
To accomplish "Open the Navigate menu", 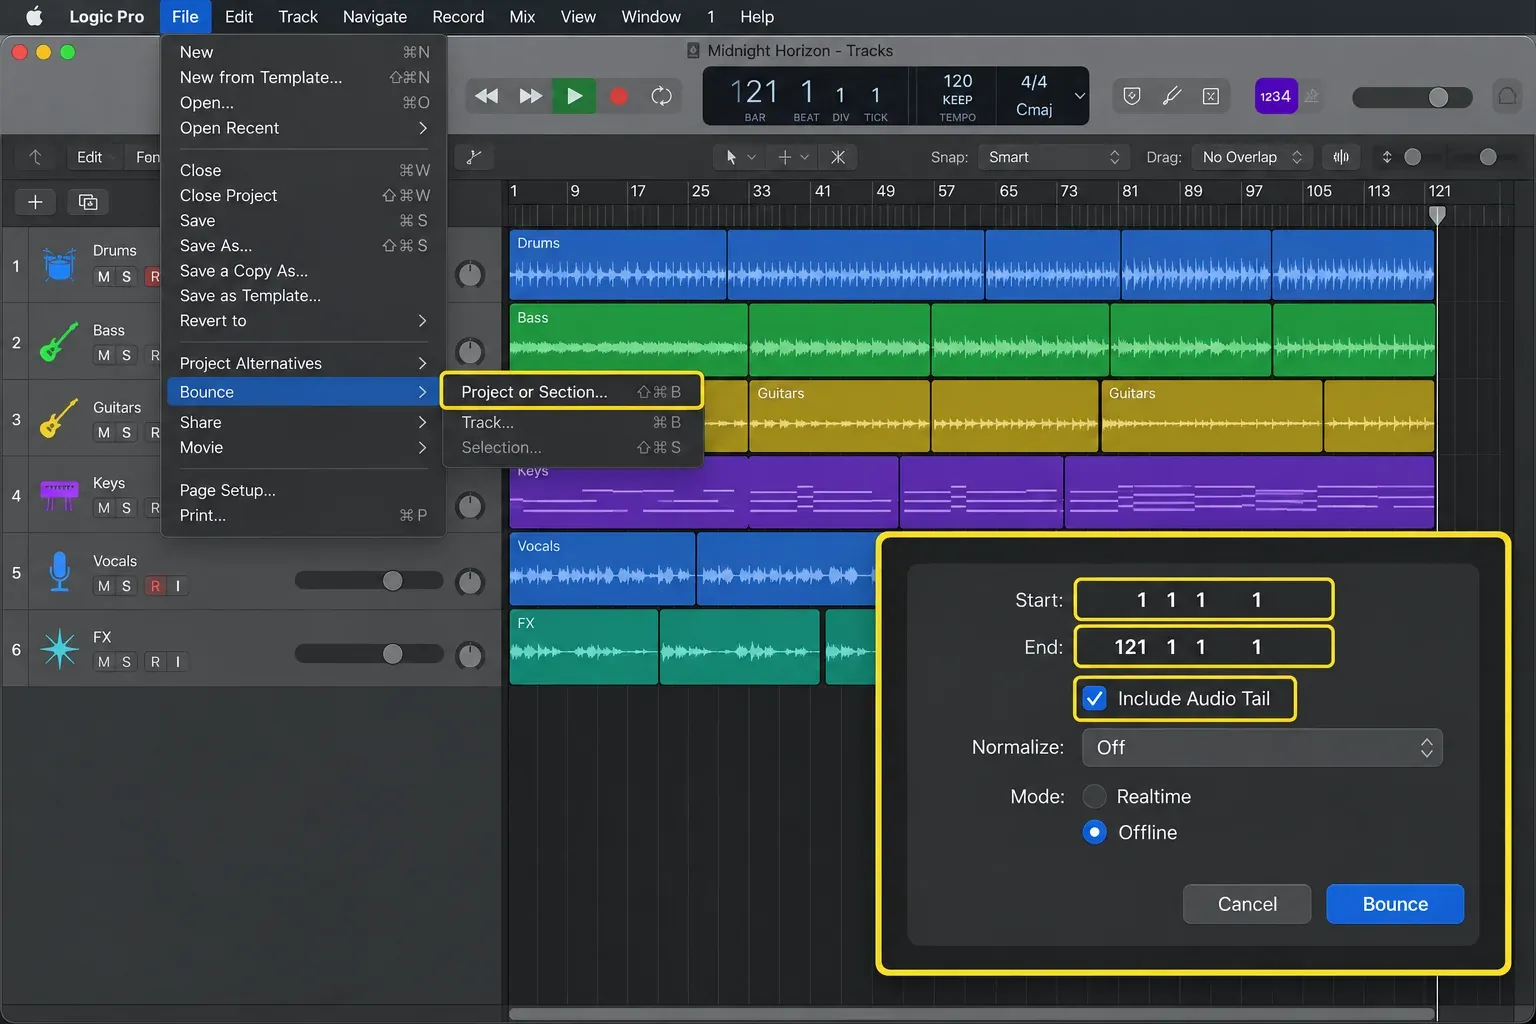I will [375, 16].
